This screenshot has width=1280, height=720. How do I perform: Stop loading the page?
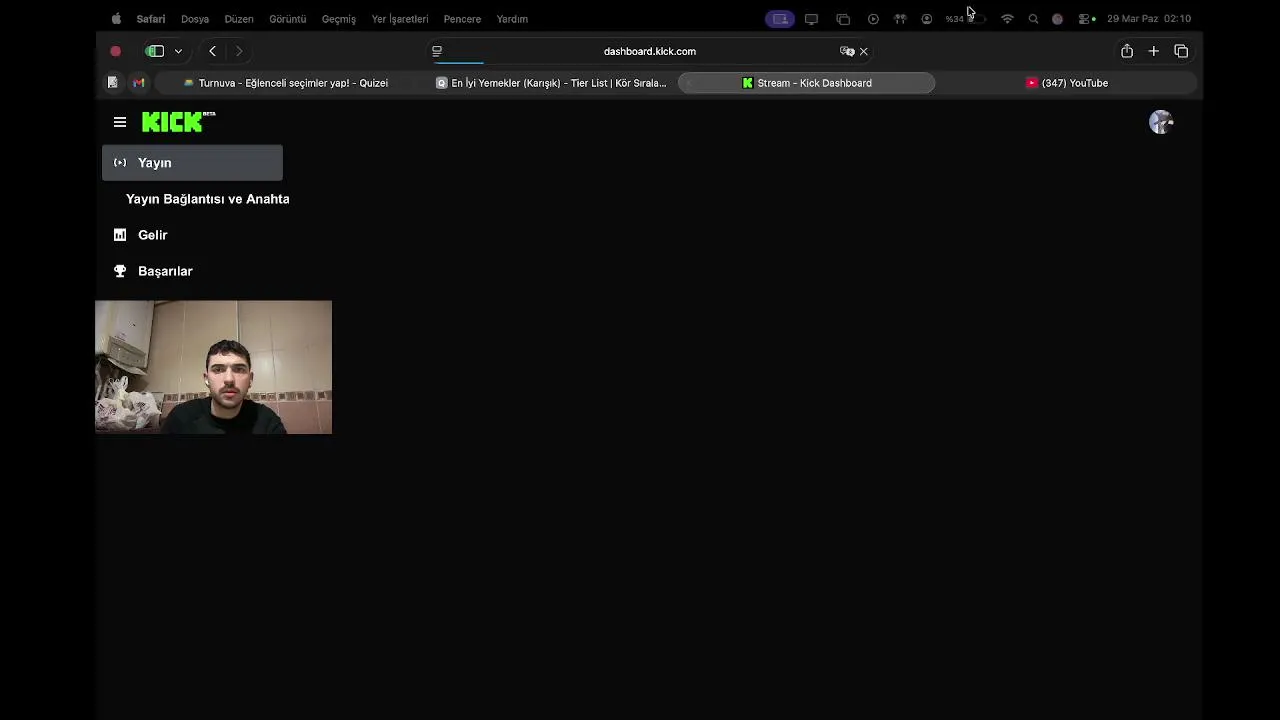tap(864, 51)
